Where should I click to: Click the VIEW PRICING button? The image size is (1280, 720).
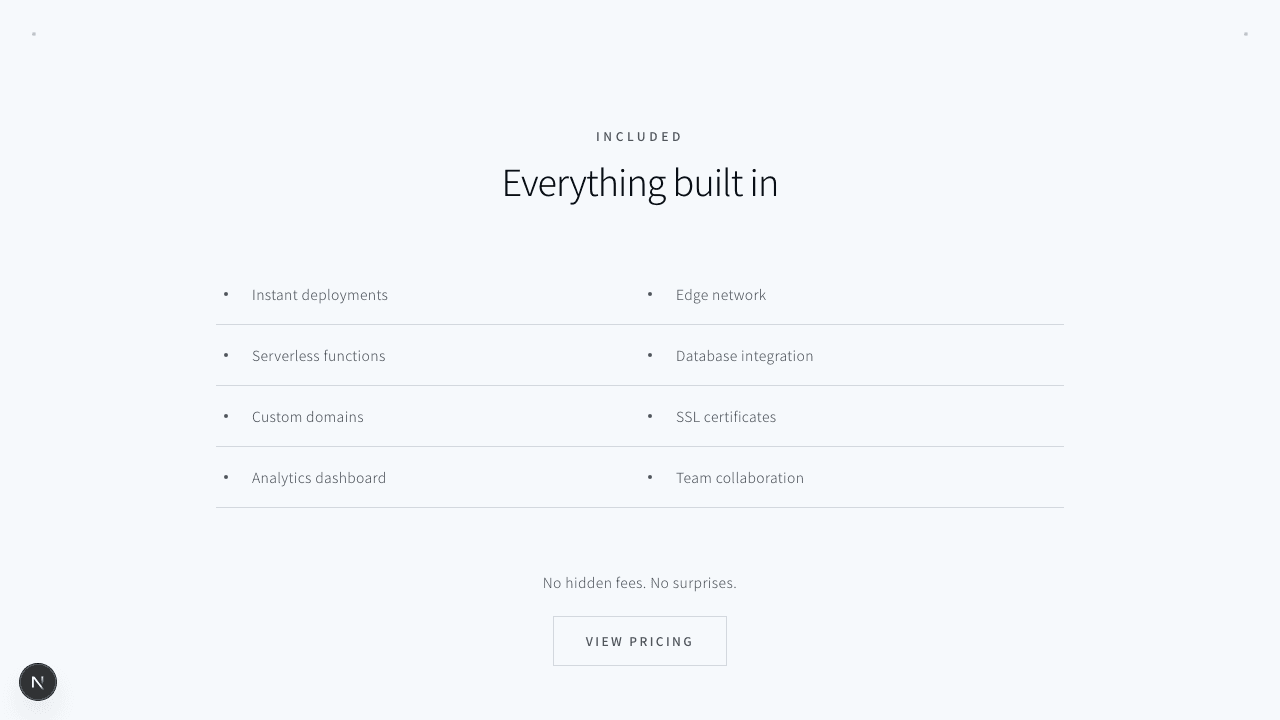(x=640, y=641)
